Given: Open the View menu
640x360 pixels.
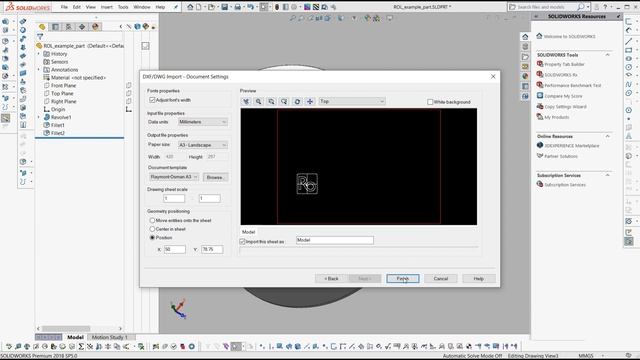Looking at the screenshot, I should pos(91,7).
